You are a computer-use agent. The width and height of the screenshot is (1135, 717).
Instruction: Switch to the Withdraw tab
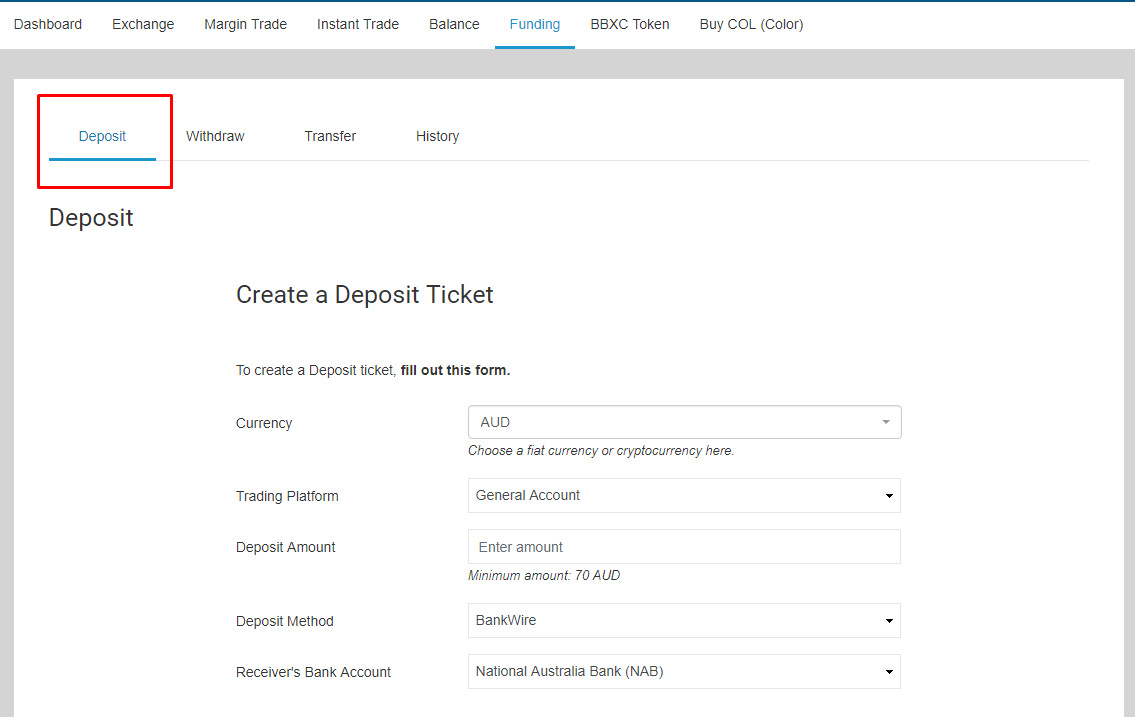(215, 136)
